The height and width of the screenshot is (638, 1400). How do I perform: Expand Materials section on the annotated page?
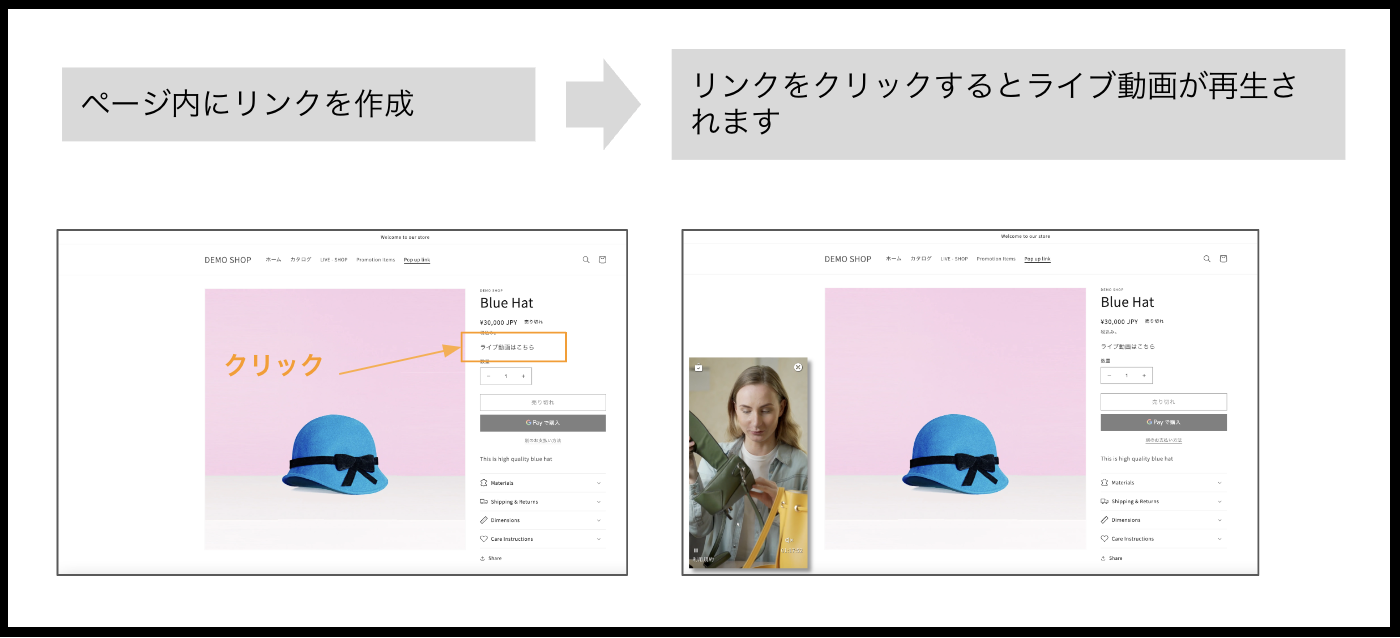[542, 483]
